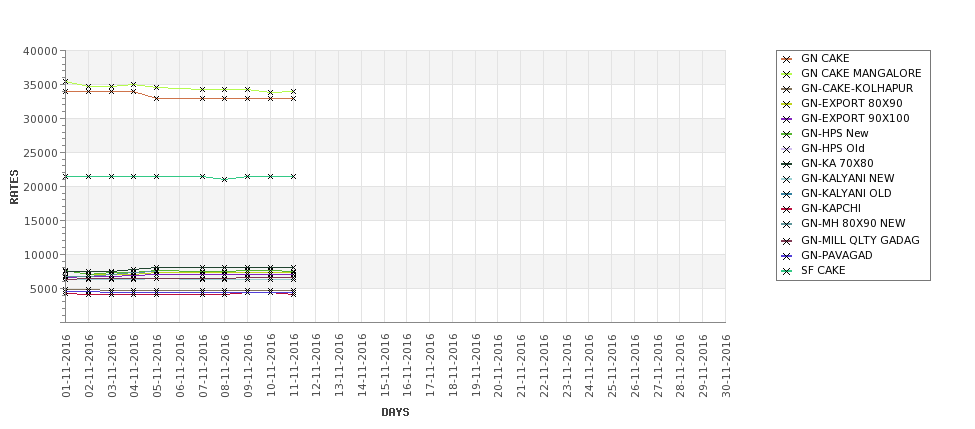Select GN-MILL QLTY GADAG legend entry
975x429 pixels.
click(860, 240)
